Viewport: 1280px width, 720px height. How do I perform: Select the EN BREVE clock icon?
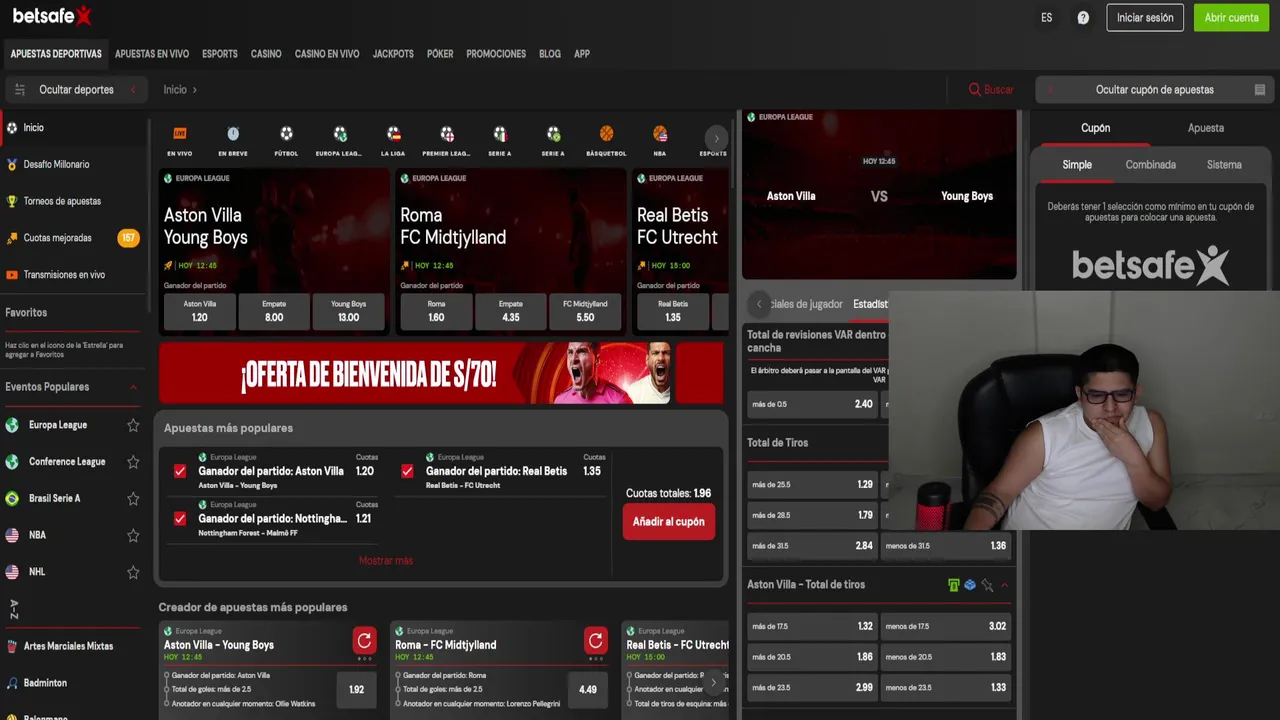233,134
